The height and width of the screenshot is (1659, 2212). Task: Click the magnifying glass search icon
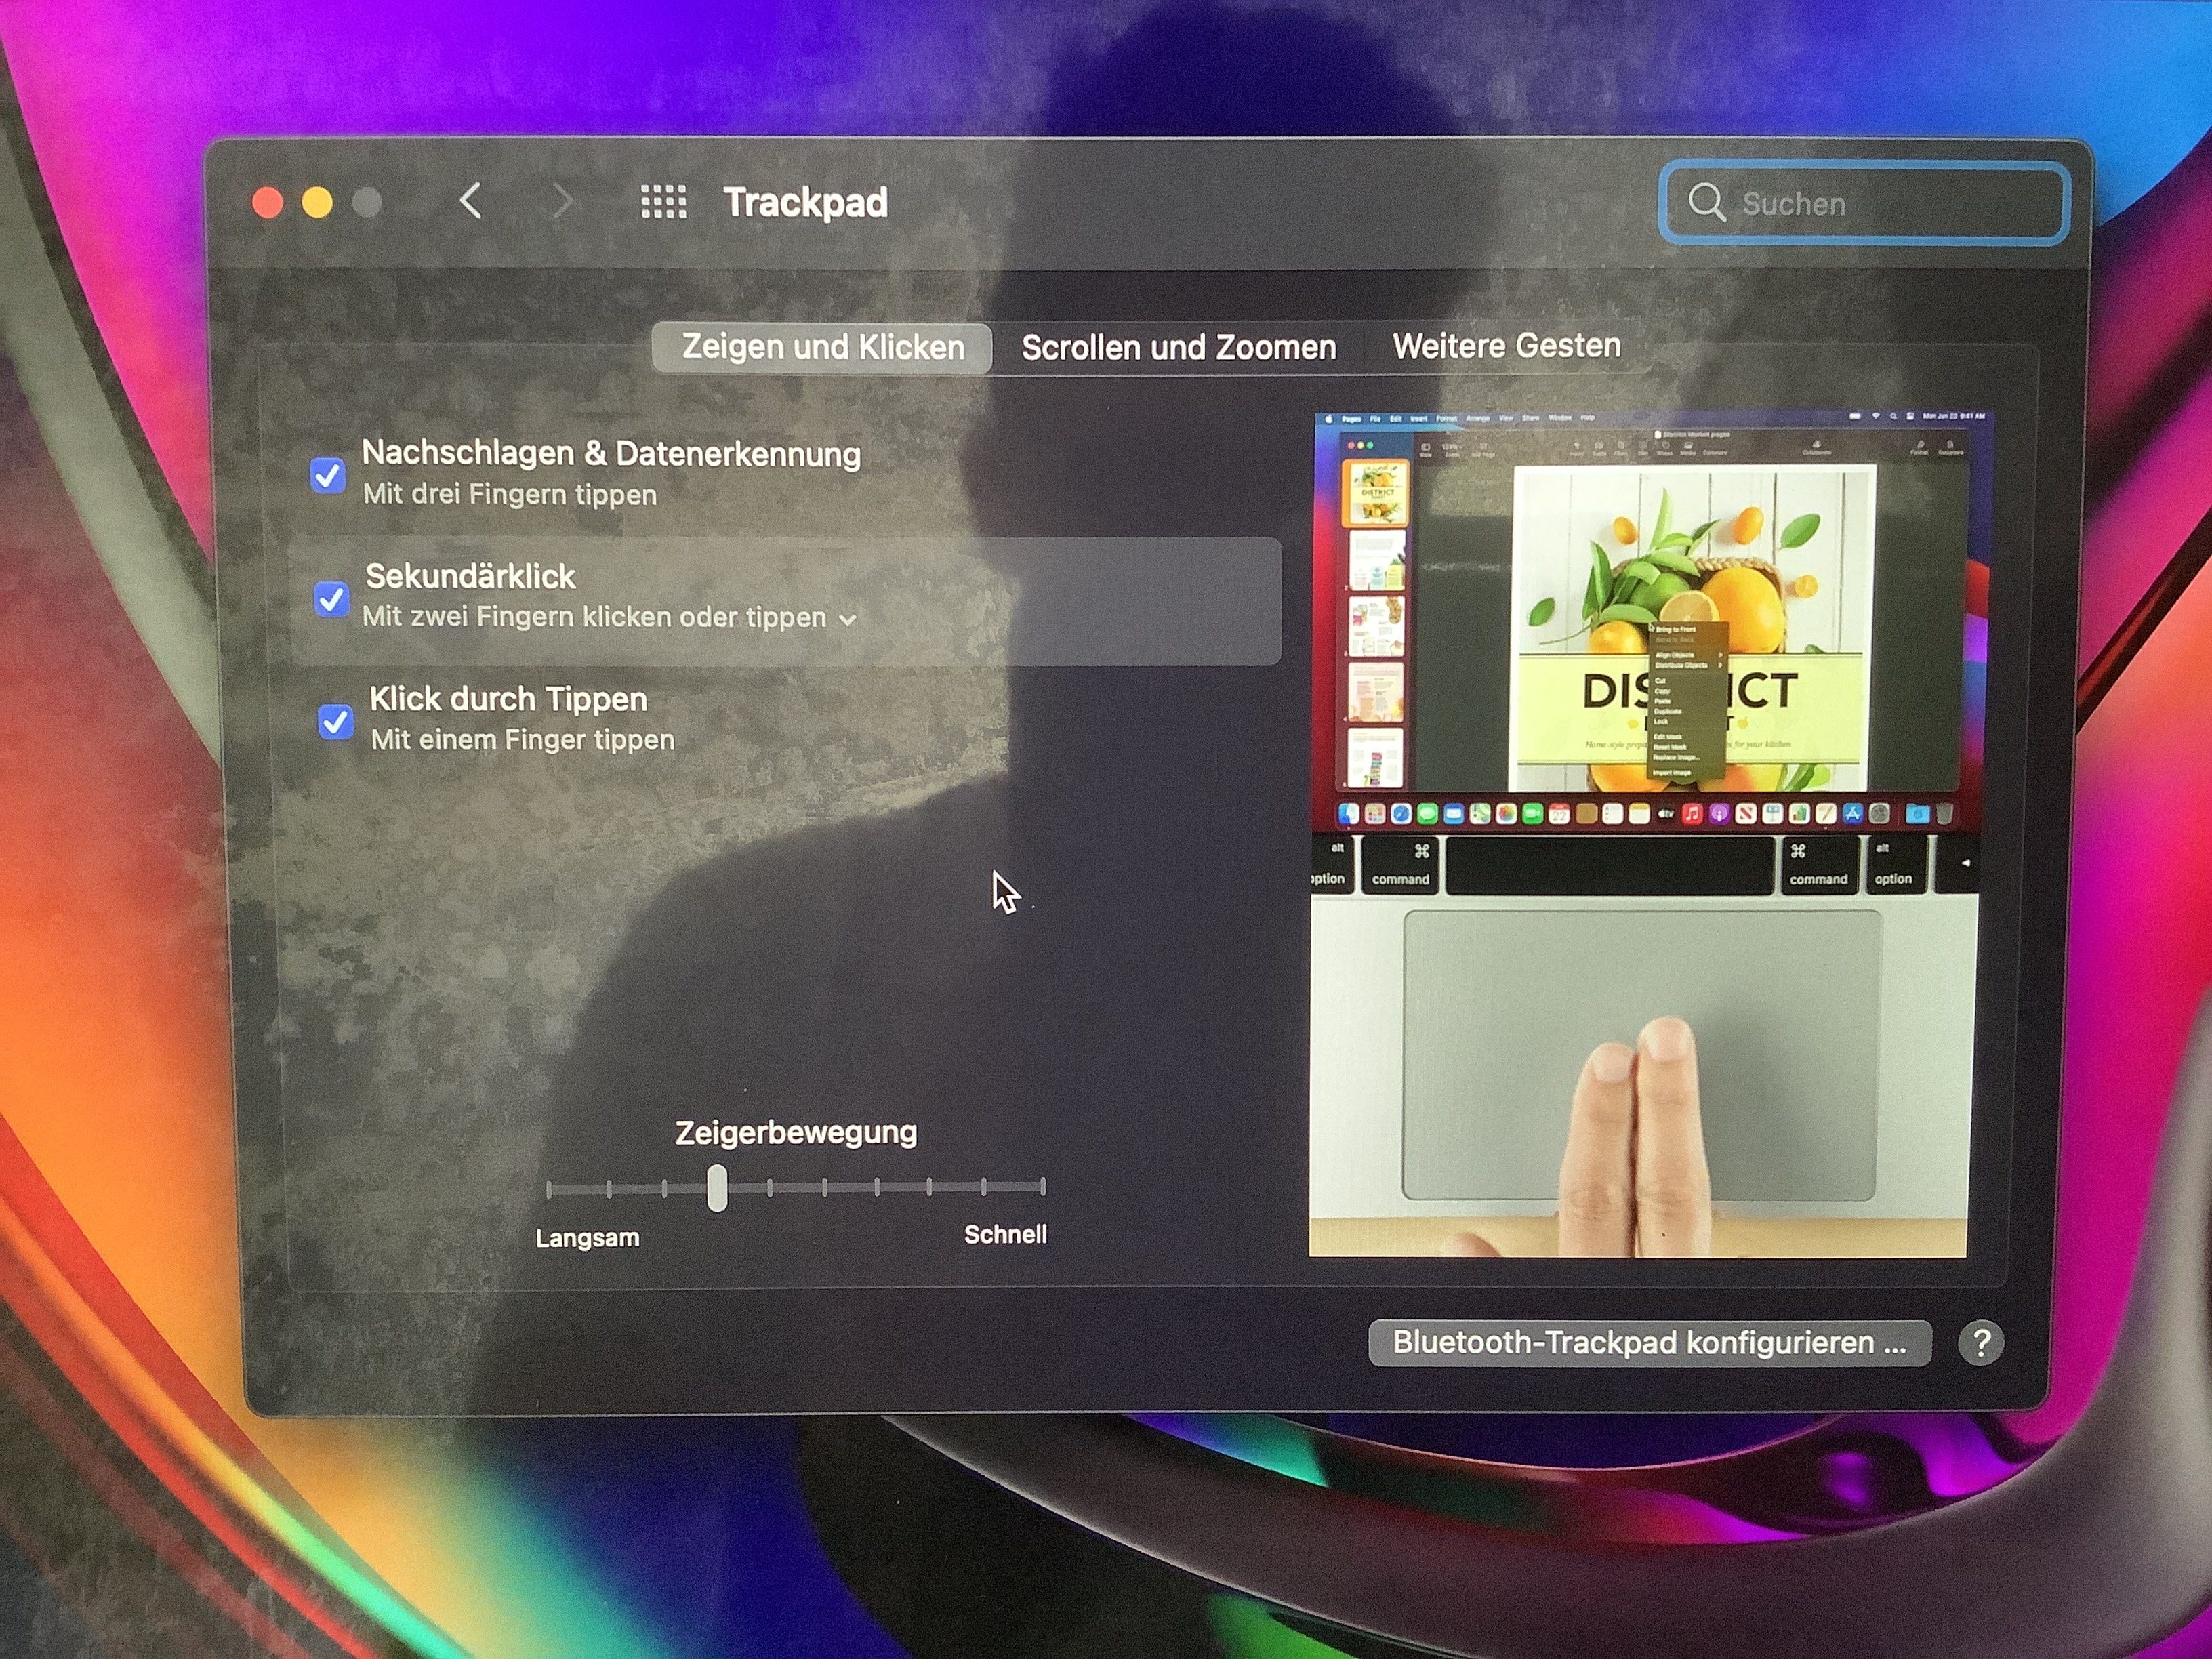coord(1706,202)
